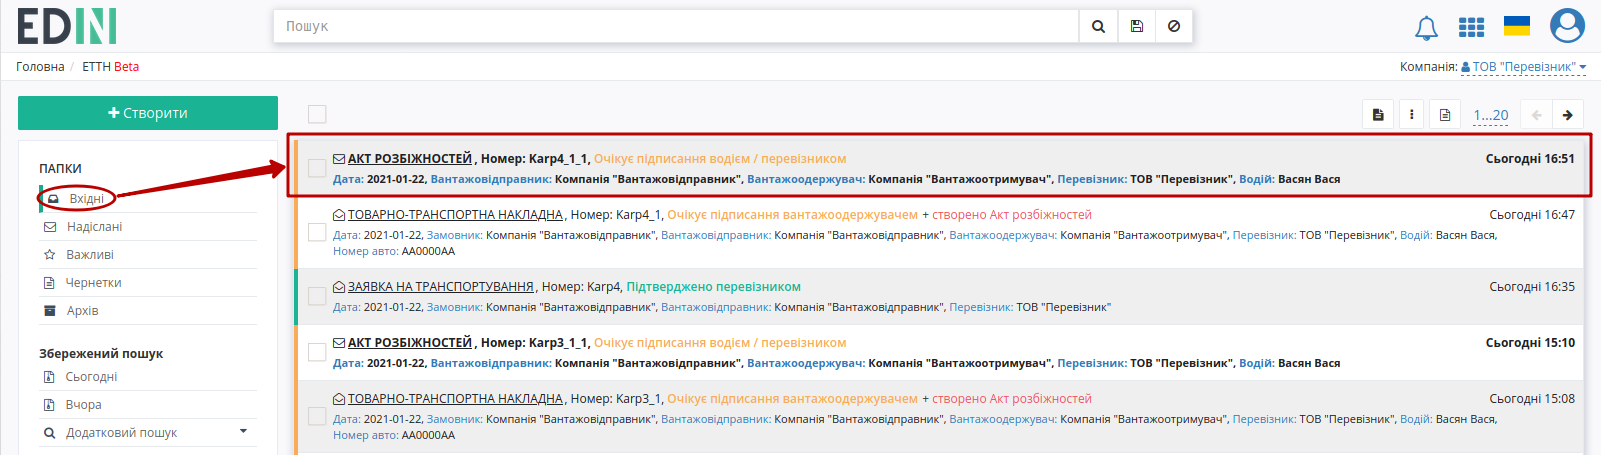Open the apps grid menu
Viewport: 1601px width, 455px height.
click(x=1471, y=27)
